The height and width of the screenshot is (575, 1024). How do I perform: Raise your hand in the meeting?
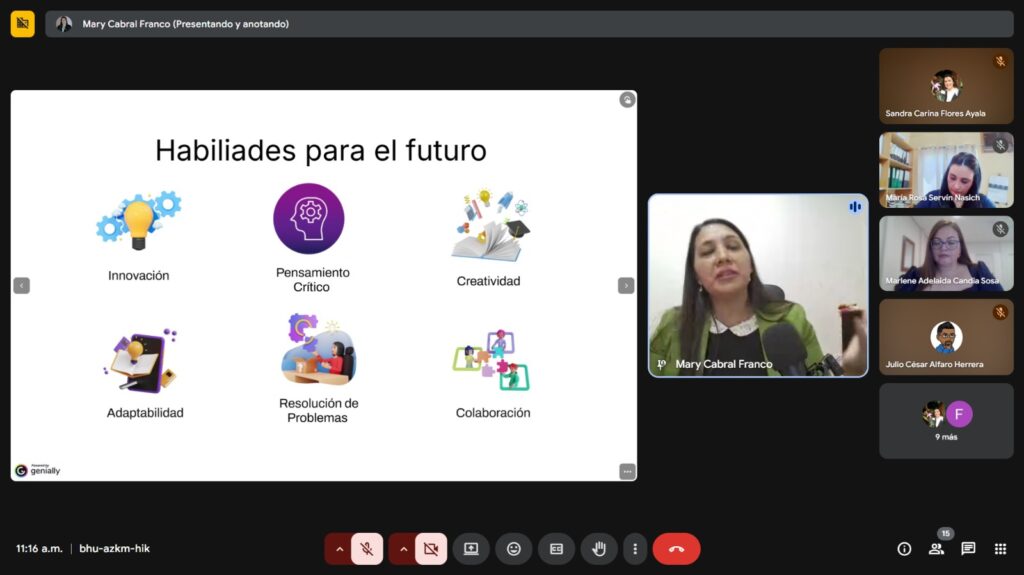click(599, 549)
